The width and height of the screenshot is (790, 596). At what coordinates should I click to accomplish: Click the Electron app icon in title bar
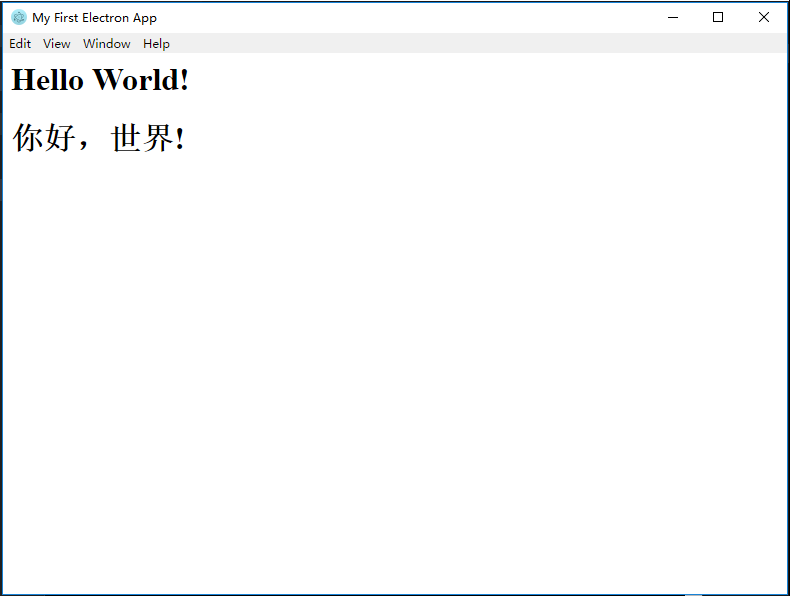(19, 18)
